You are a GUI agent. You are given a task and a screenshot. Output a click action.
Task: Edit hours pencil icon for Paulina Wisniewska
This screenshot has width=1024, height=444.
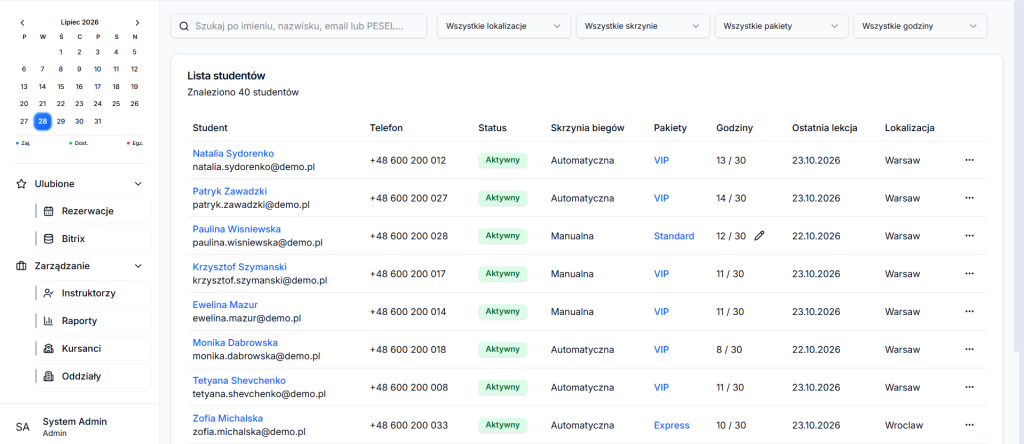[x=759, y=236]
